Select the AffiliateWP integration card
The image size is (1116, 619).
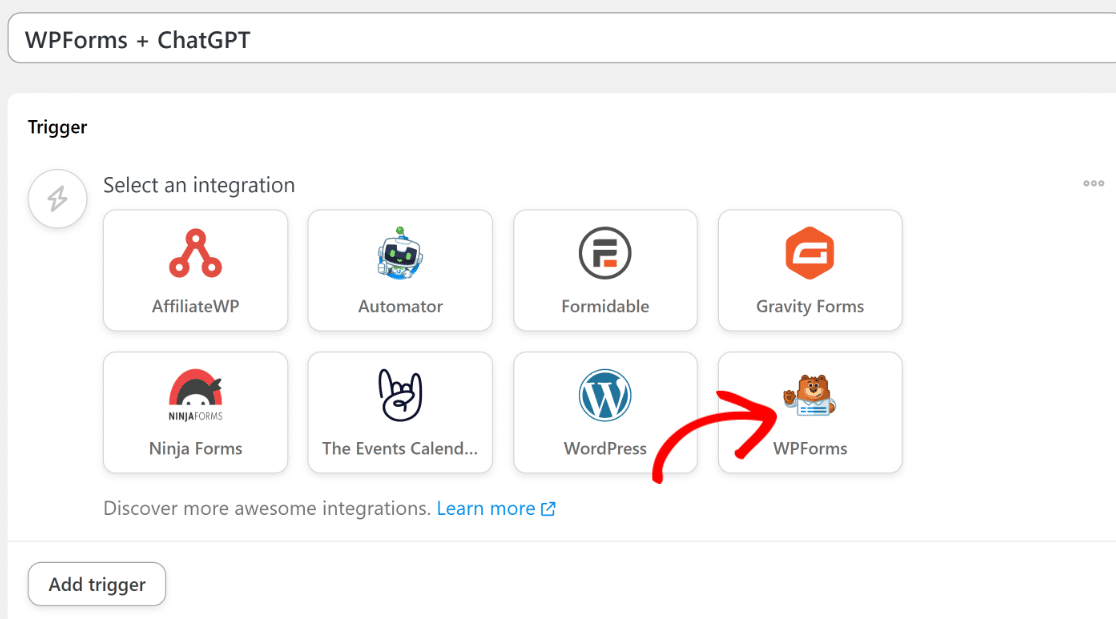point(196,270)
